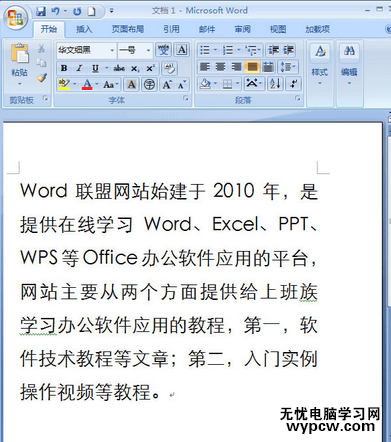Click the enclosed character icon
Image resolution: width=391 pixels, height=442 pixels.
coord(149,84)
